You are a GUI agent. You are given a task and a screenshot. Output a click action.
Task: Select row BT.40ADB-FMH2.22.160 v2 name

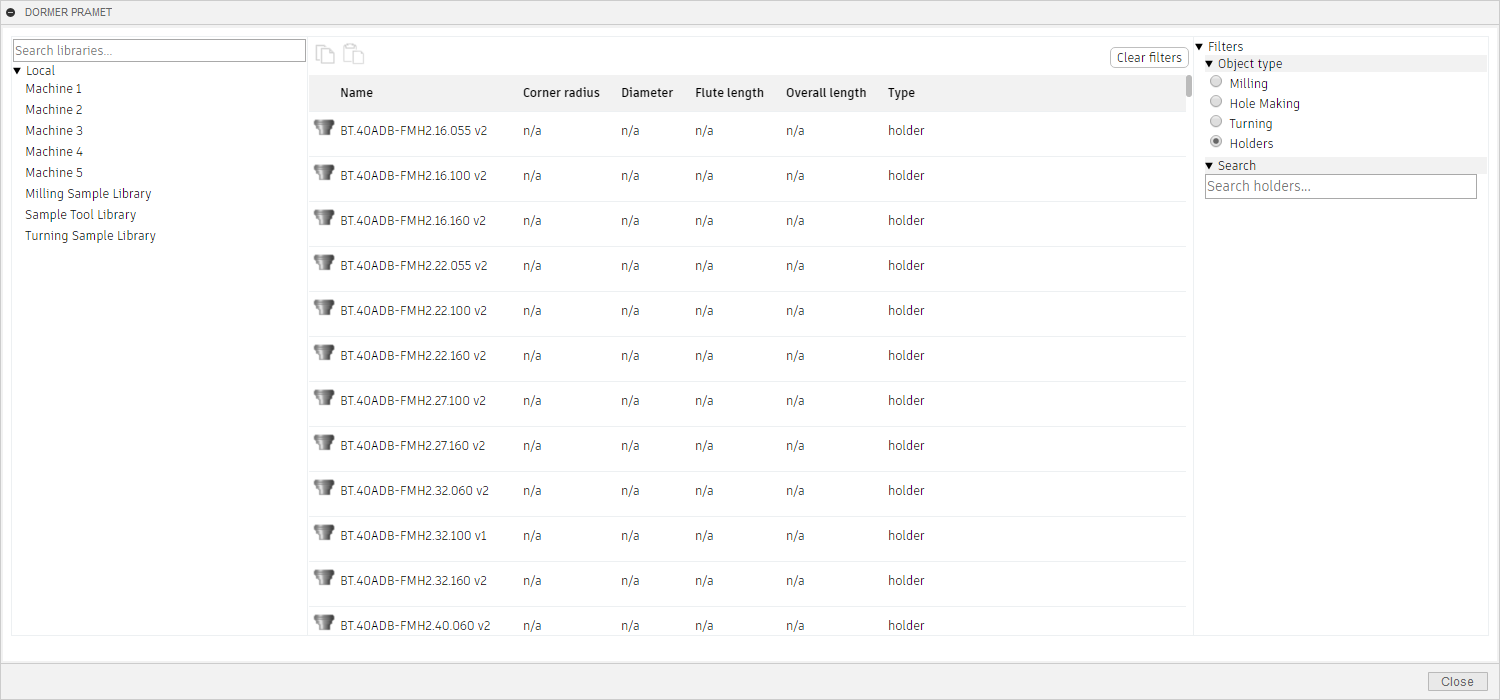click(413, 356)
